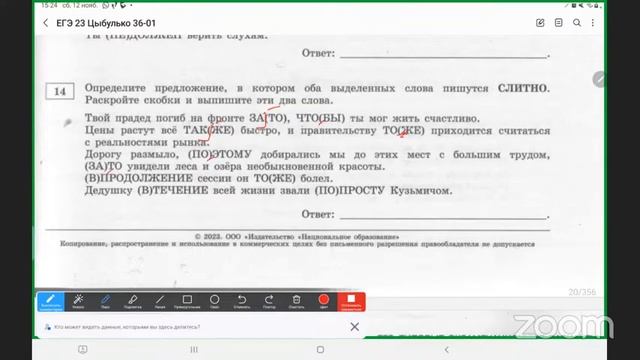This screenshot has width=640, height=360.
Task: Go back using the arrow beside the document title
Action: click(x=46, y=23)
